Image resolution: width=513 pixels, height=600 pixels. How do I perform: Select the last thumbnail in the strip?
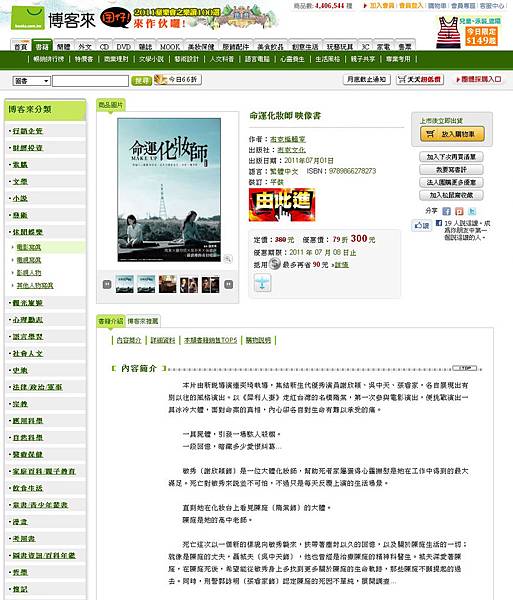(210, 284)
